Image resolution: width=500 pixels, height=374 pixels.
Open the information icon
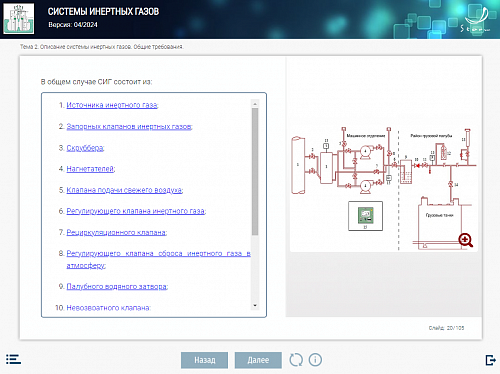(315, 360)
